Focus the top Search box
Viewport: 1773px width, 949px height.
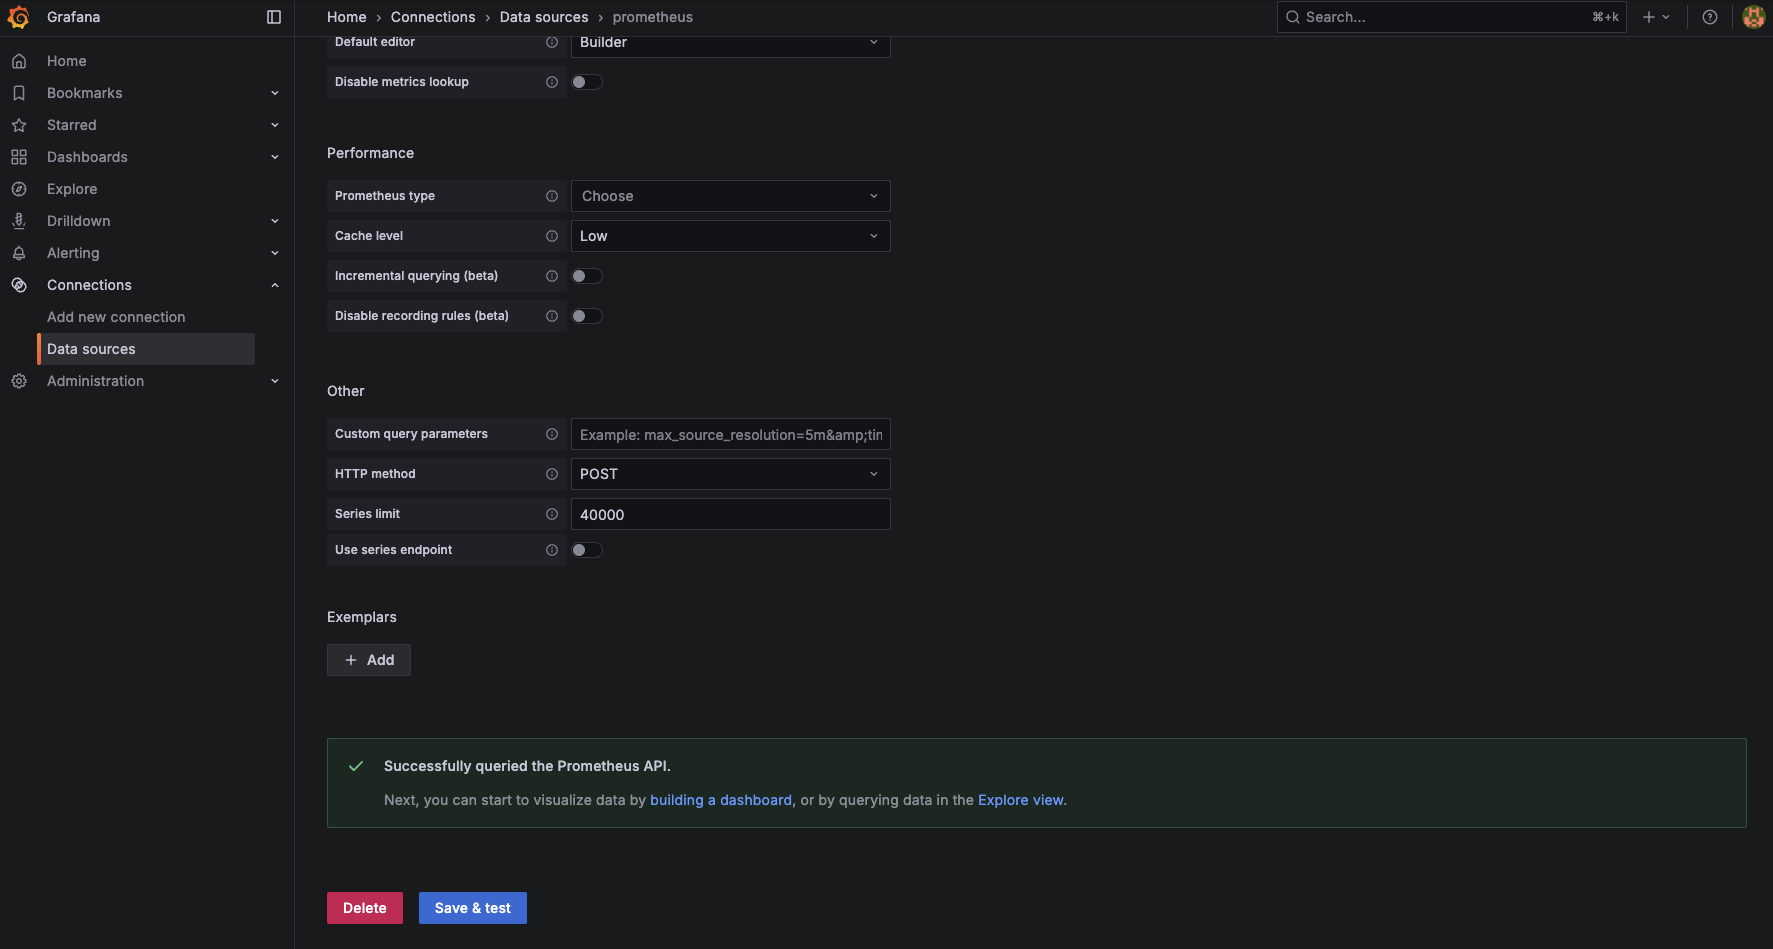click(1452, 17)
